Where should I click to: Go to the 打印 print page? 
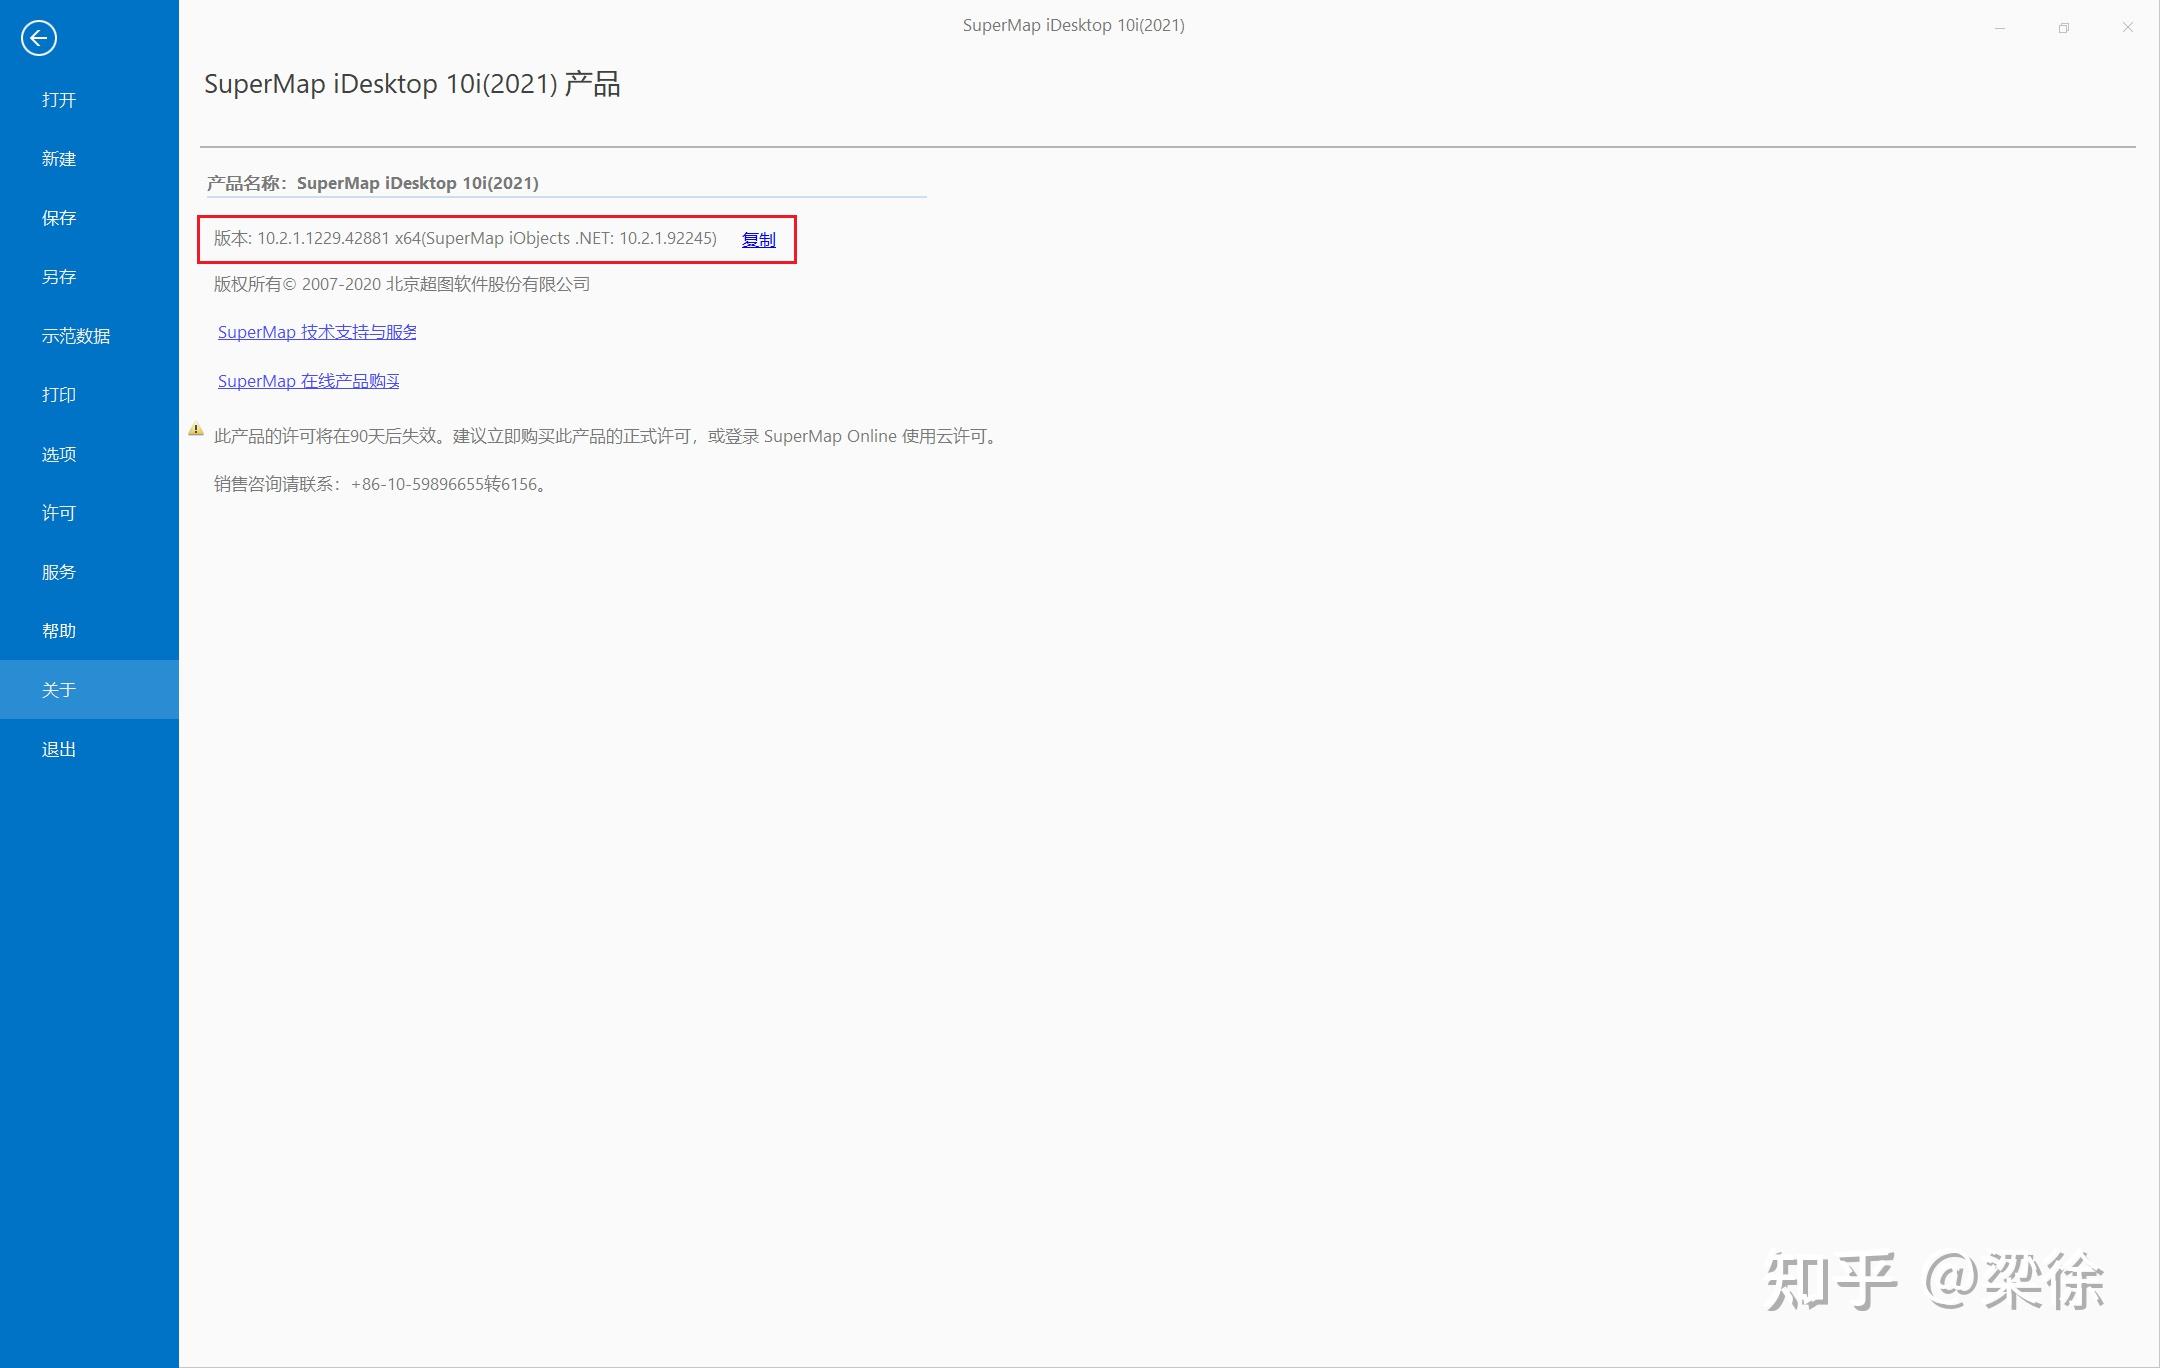pos(89,395)
